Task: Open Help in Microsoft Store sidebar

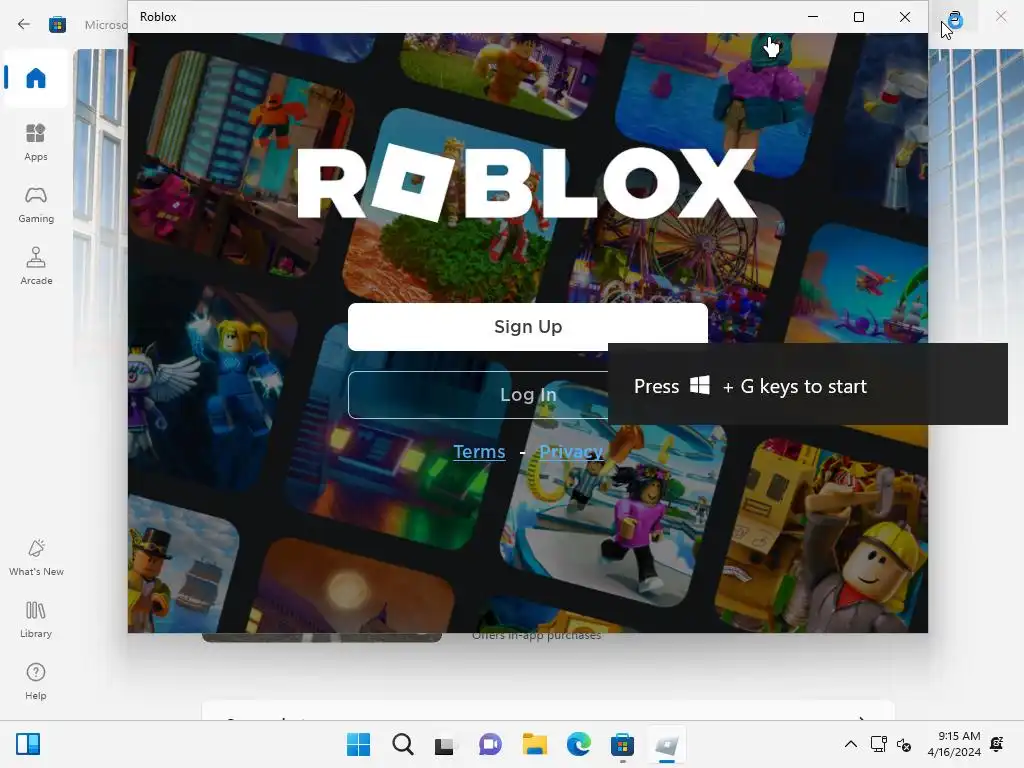Action: [x=36, y=682]
